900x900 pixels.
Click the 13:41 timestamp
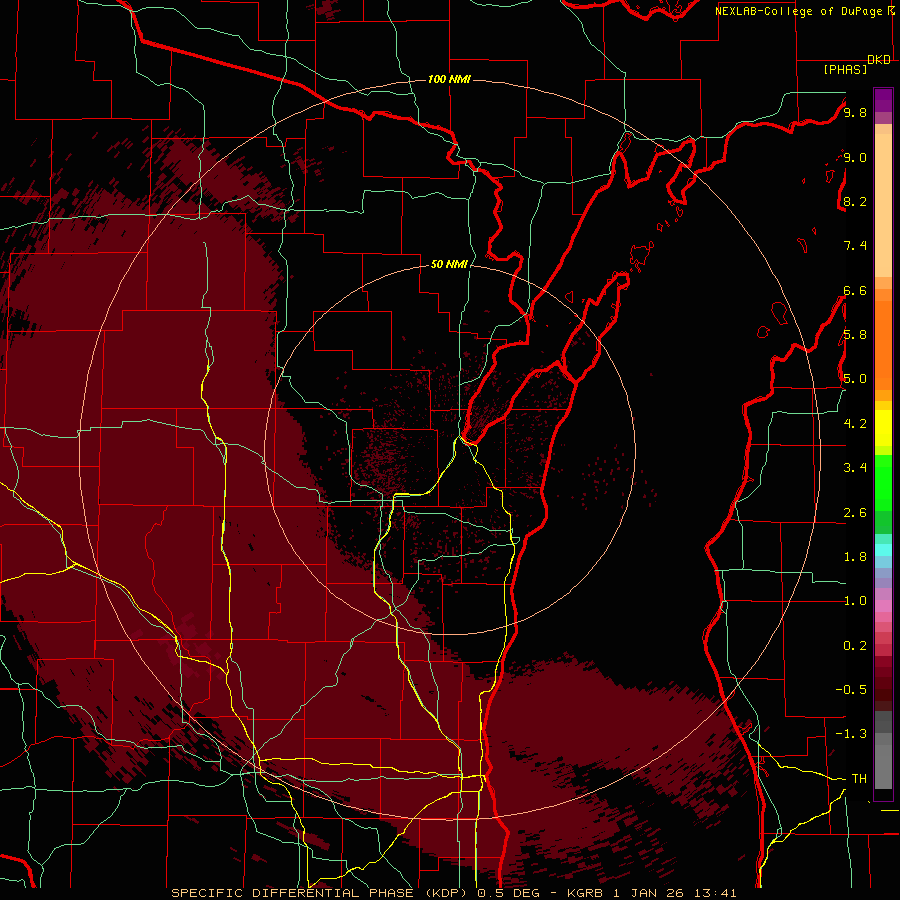tap(715, 893)
